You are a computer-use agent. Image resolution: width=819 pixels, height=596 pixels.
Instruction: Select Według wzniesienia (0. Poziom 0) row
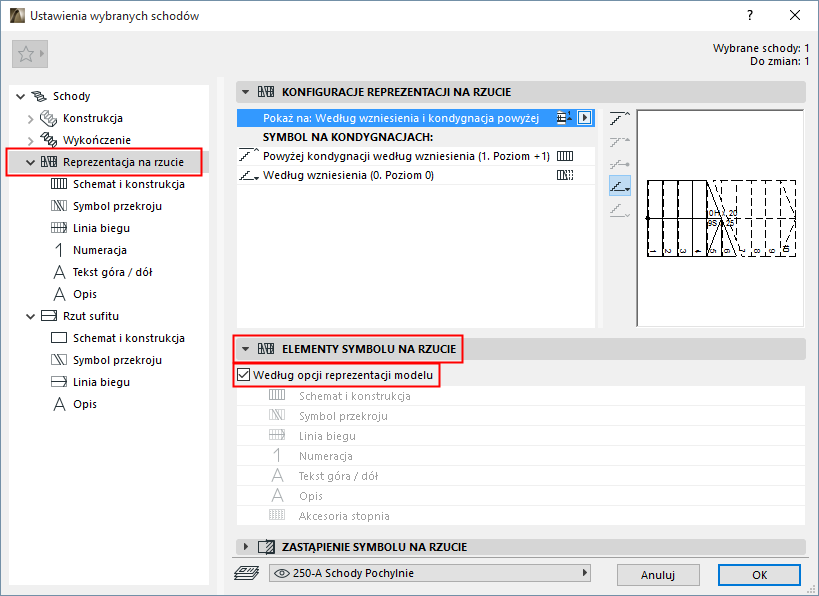pos(416,175)
